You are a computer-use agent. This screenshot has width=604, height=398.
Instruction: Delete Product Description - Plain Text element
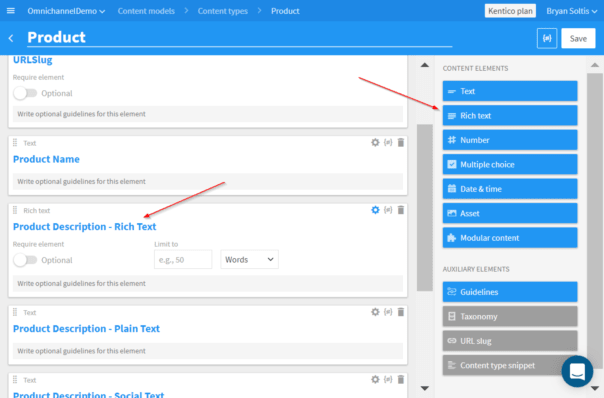pyautogui.click(x=401, y=312)
